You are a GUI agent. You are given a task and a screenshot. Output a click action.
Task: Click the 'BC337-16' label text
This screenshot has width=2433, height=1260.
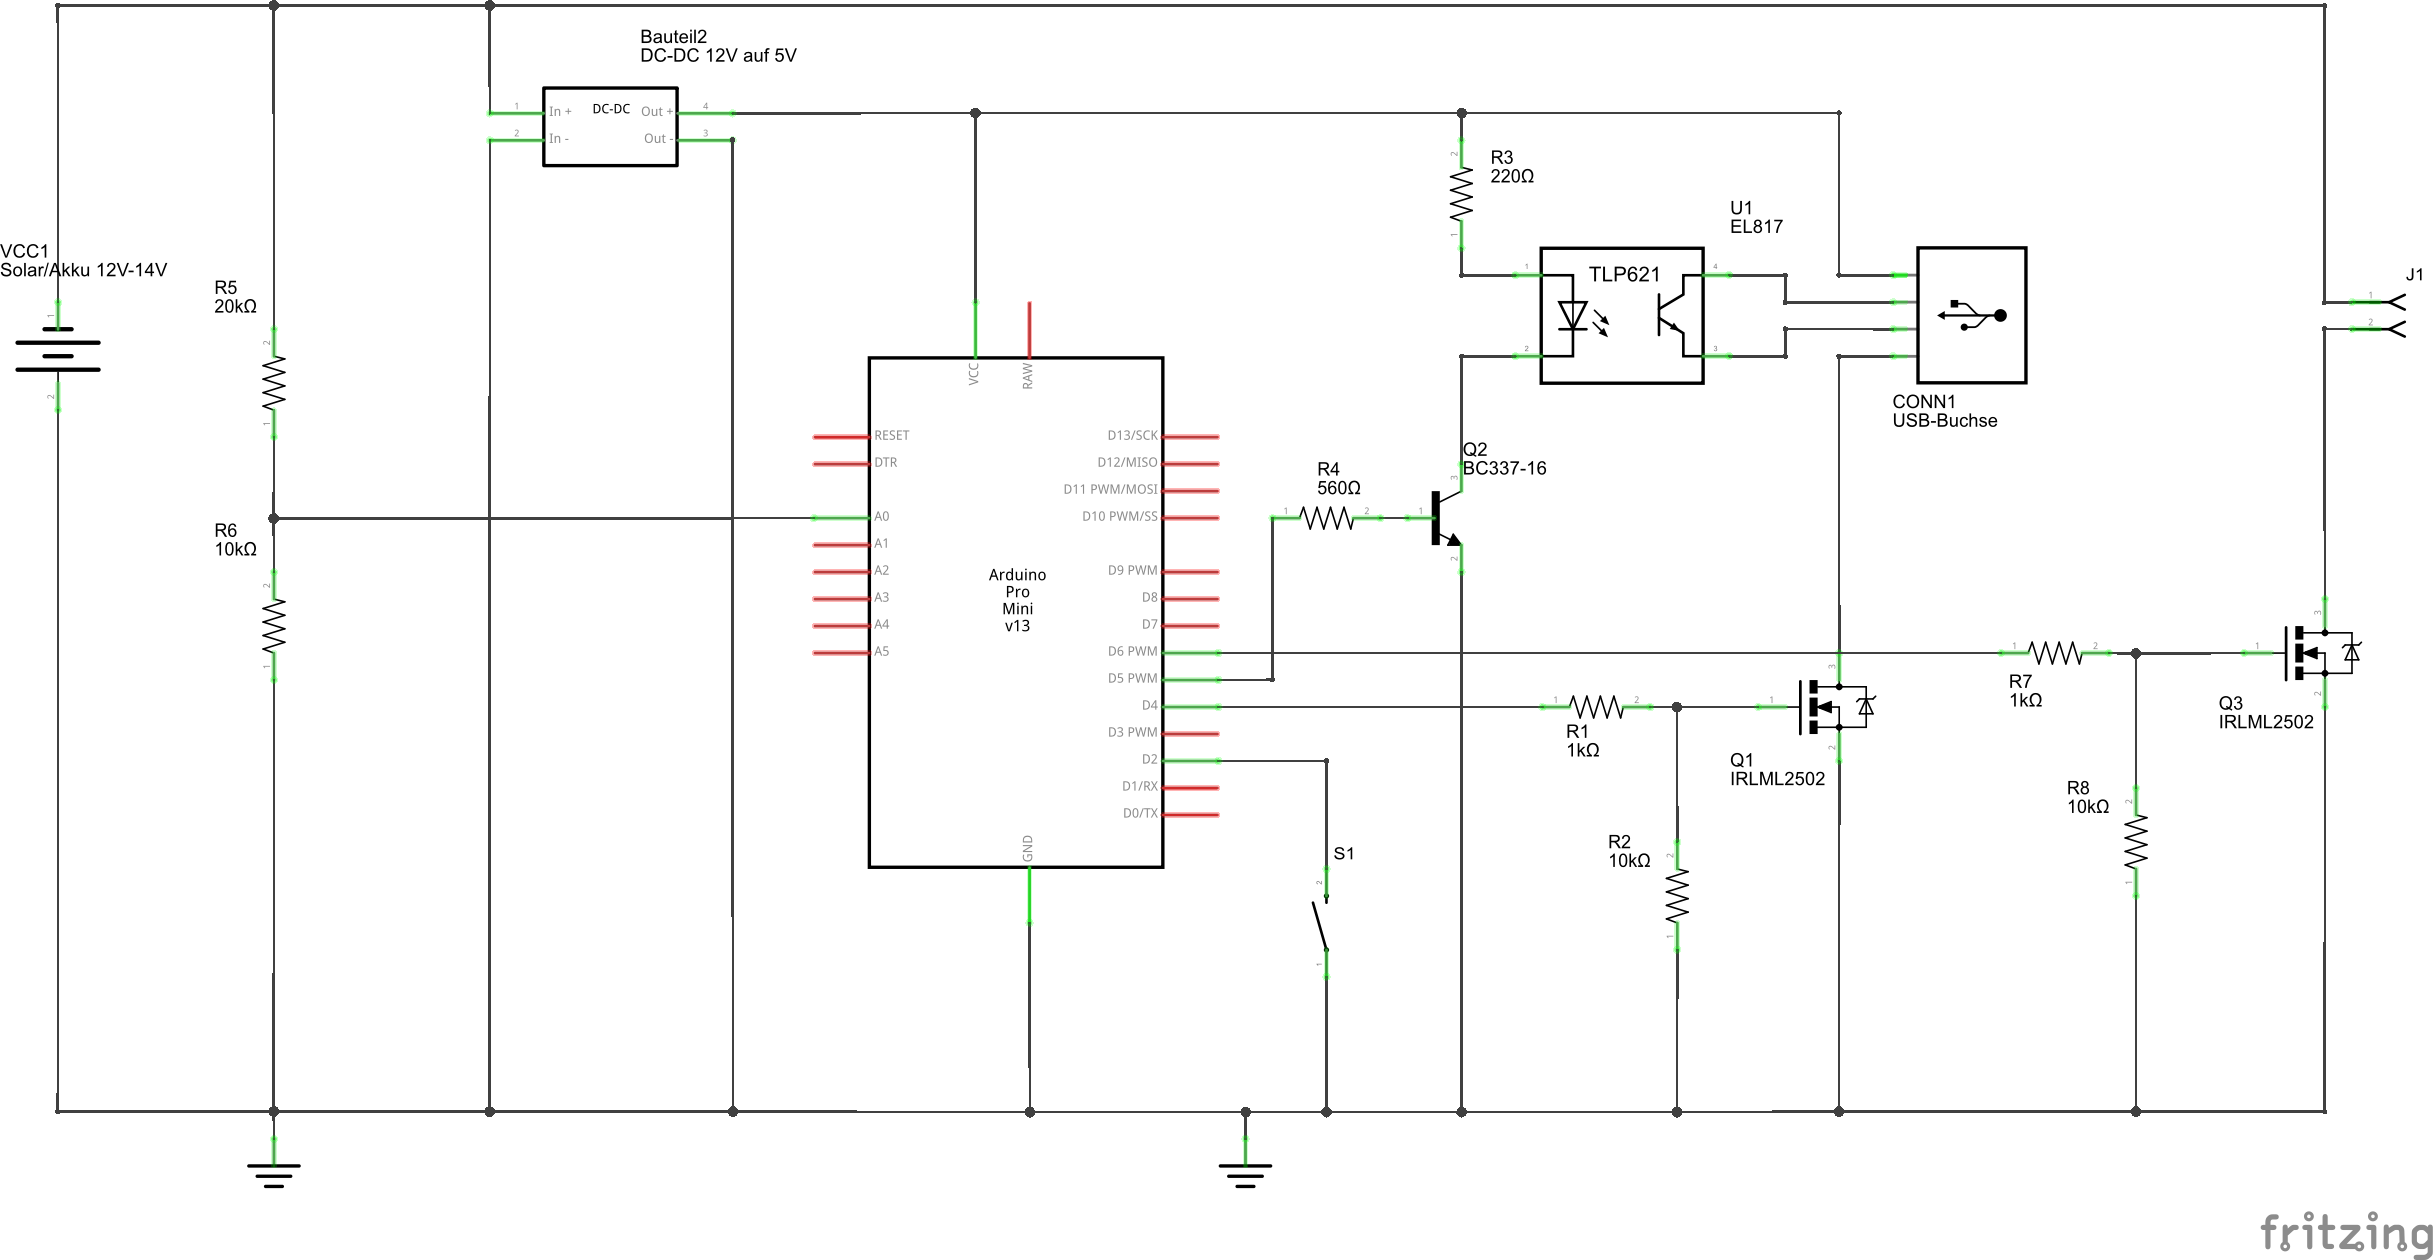(1505, 469)
